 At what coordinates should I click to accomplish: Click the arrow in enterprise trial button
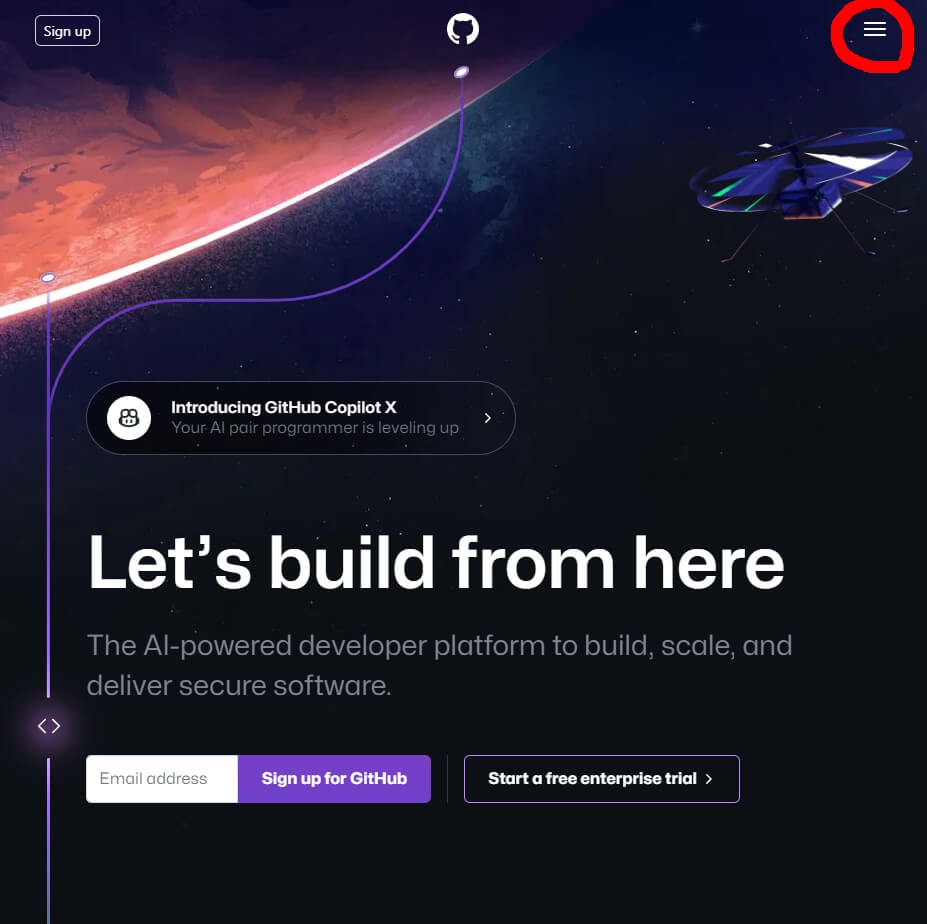pos(709,779)
